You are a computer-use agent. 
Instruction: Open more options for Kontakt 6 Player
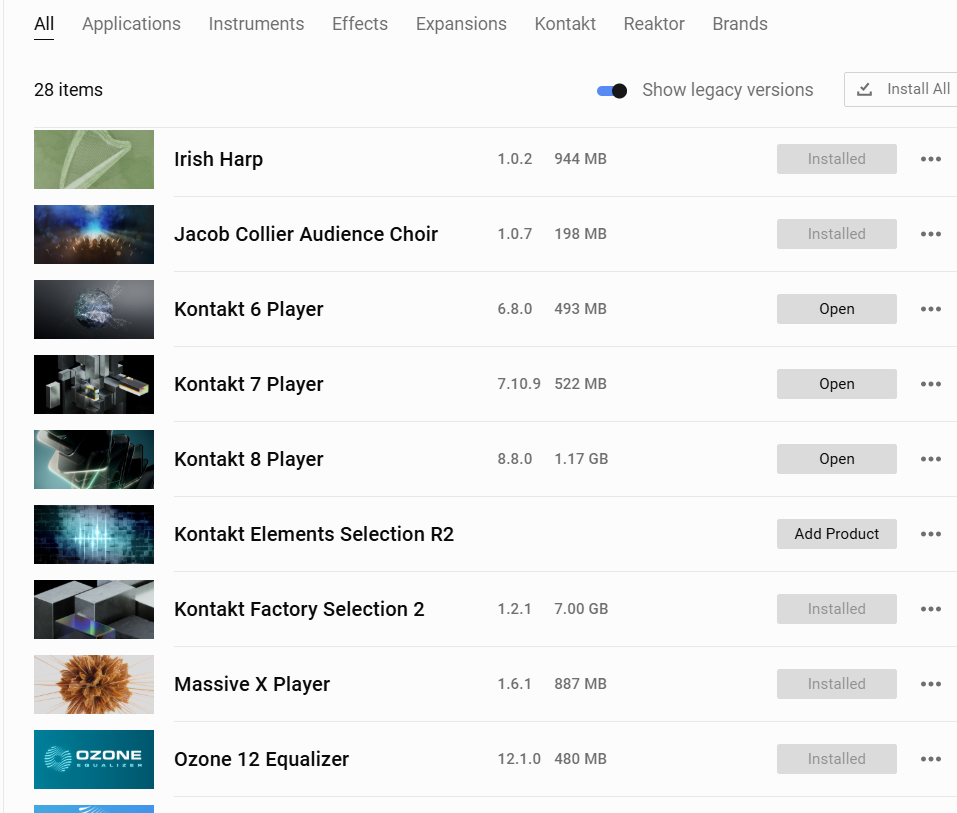pos(930,309)
